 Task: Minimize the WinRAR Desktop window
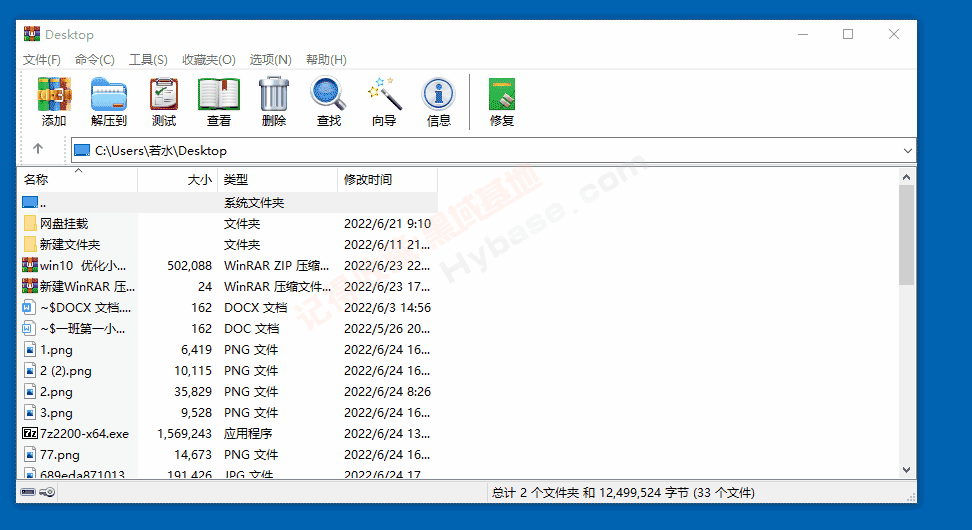[x=803, y=34]
